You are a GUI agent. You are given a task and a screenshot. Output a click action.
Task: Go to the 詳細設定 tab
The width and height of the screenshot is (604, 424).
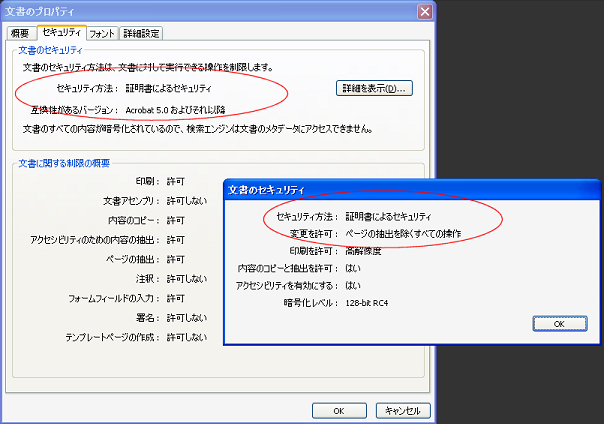(142, 33)
